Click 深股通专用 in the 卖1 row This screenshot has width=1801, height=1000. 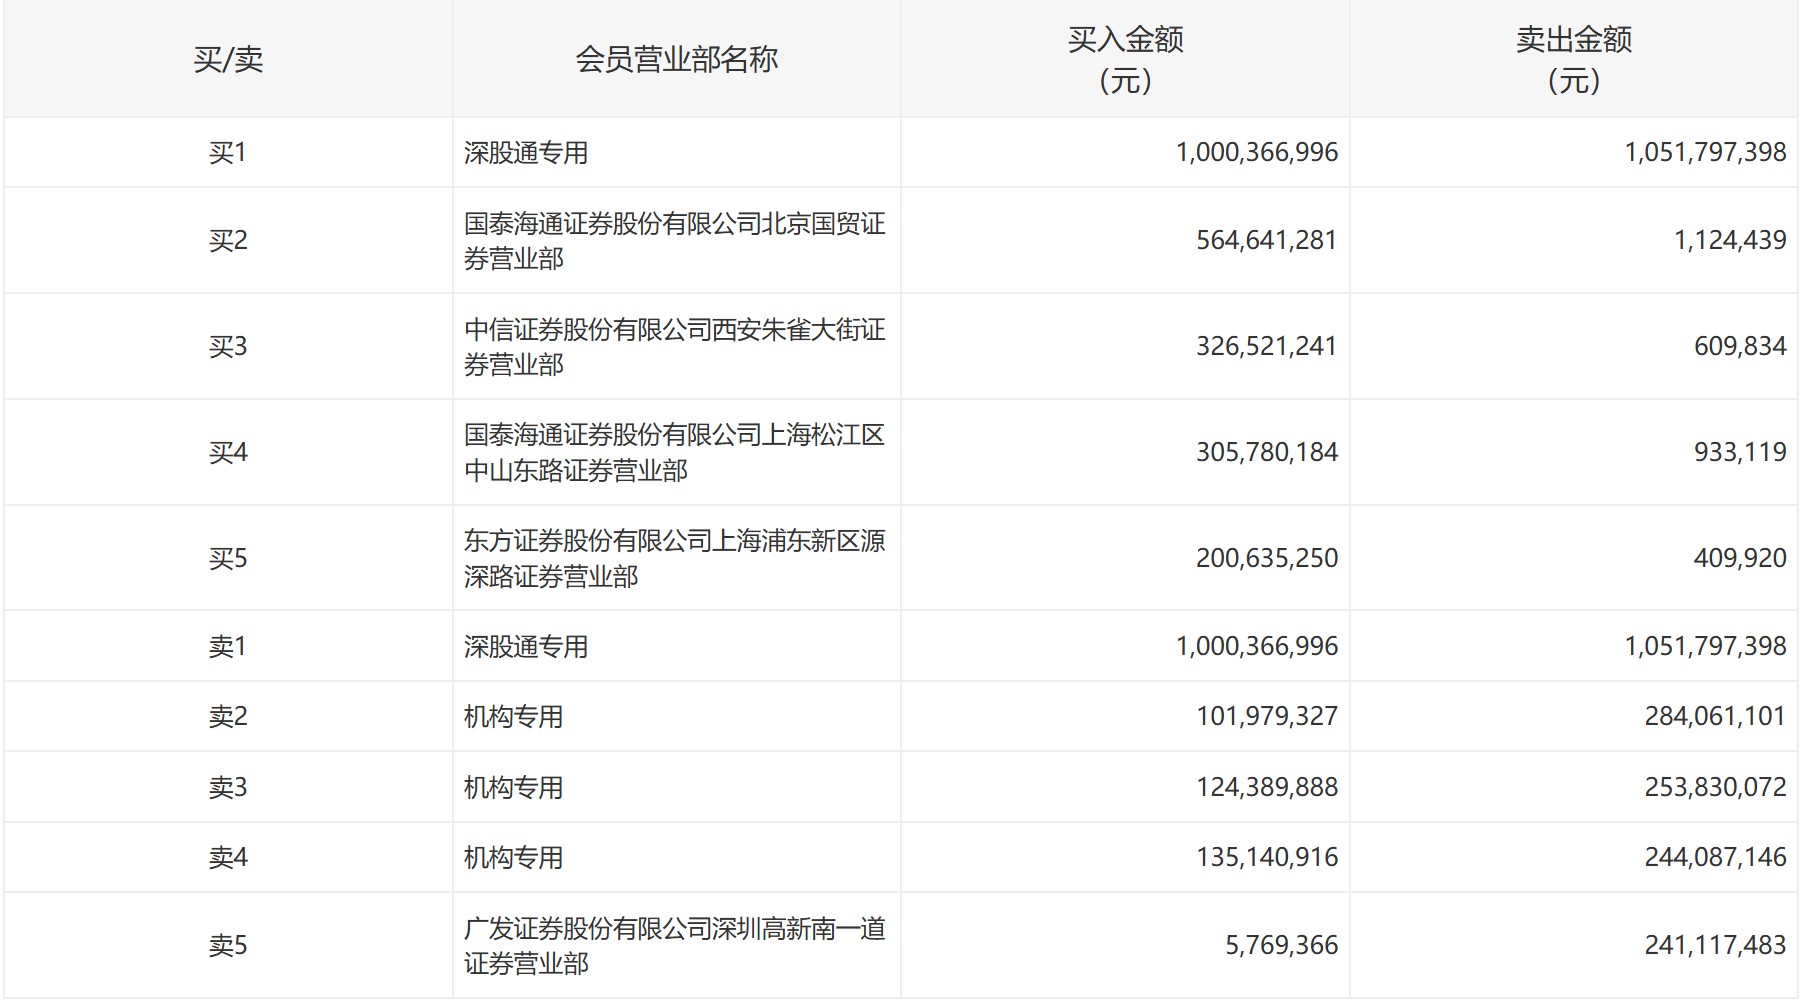point(526,646)
